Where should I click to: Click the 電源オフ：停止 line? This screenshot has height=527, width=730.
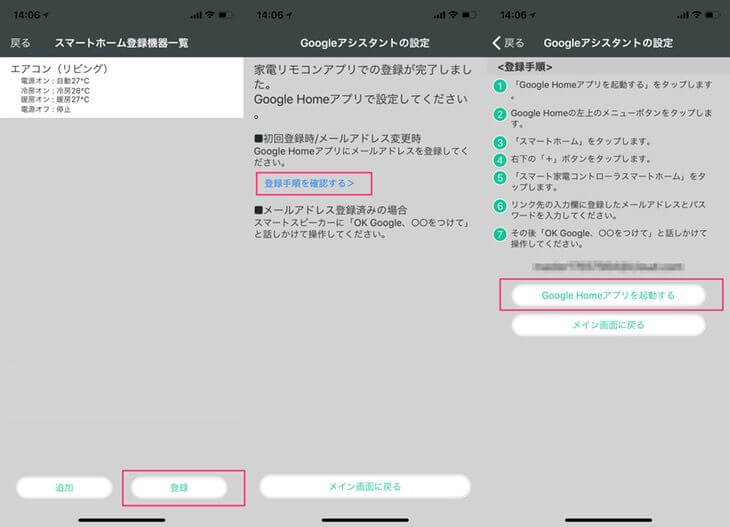coord(46,109)
